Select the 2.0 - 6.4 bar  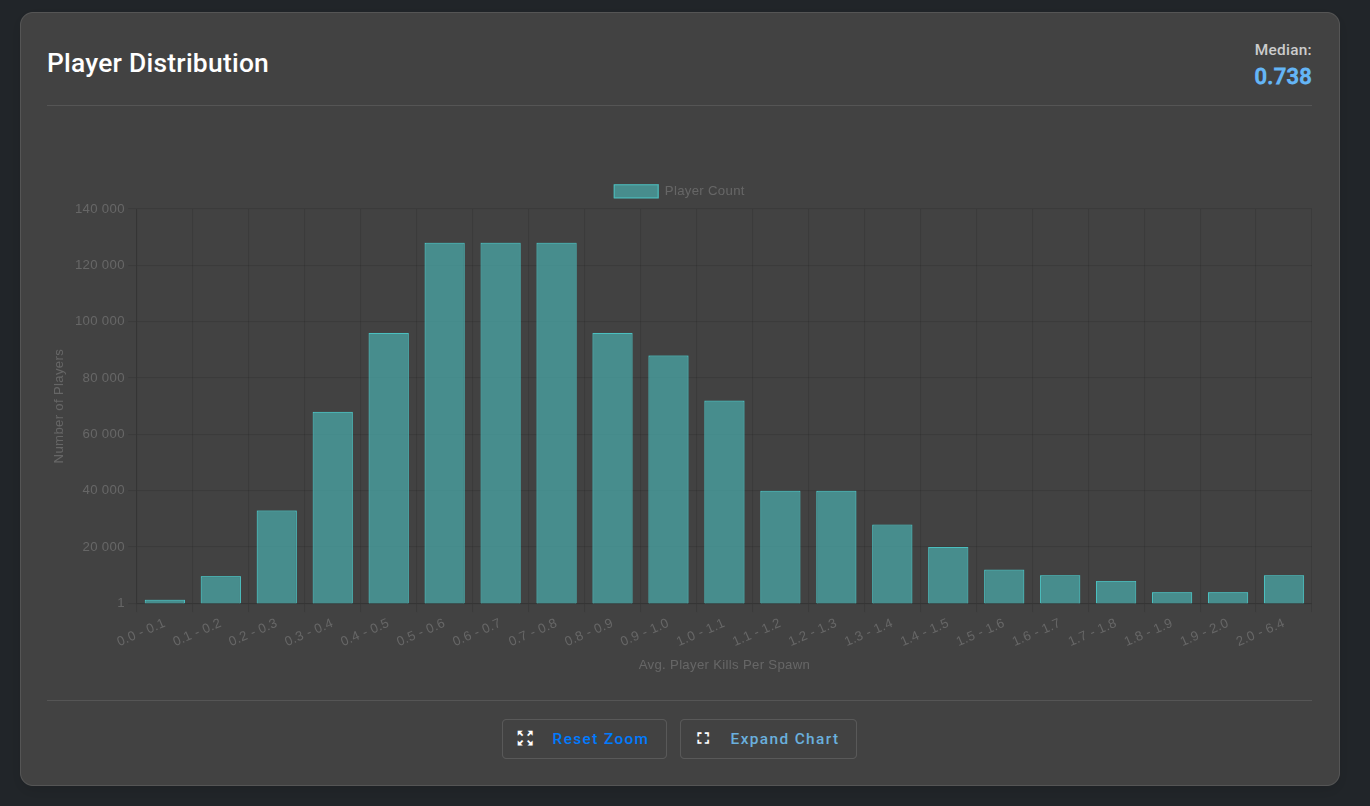[x=1284, y=589]
